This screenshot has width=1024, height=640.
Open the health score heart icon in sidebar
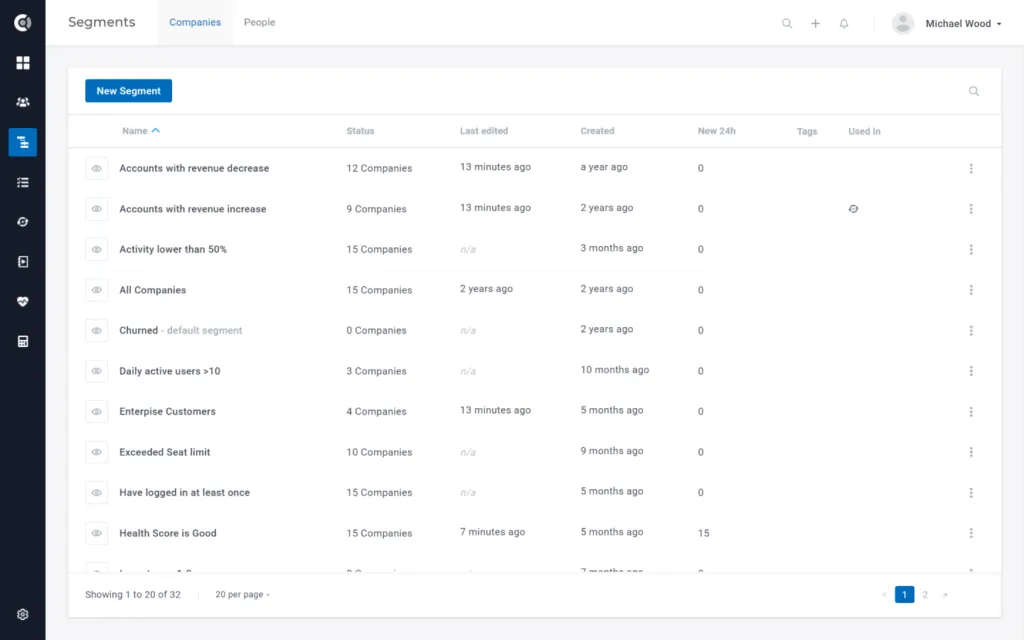click(23, 302)
